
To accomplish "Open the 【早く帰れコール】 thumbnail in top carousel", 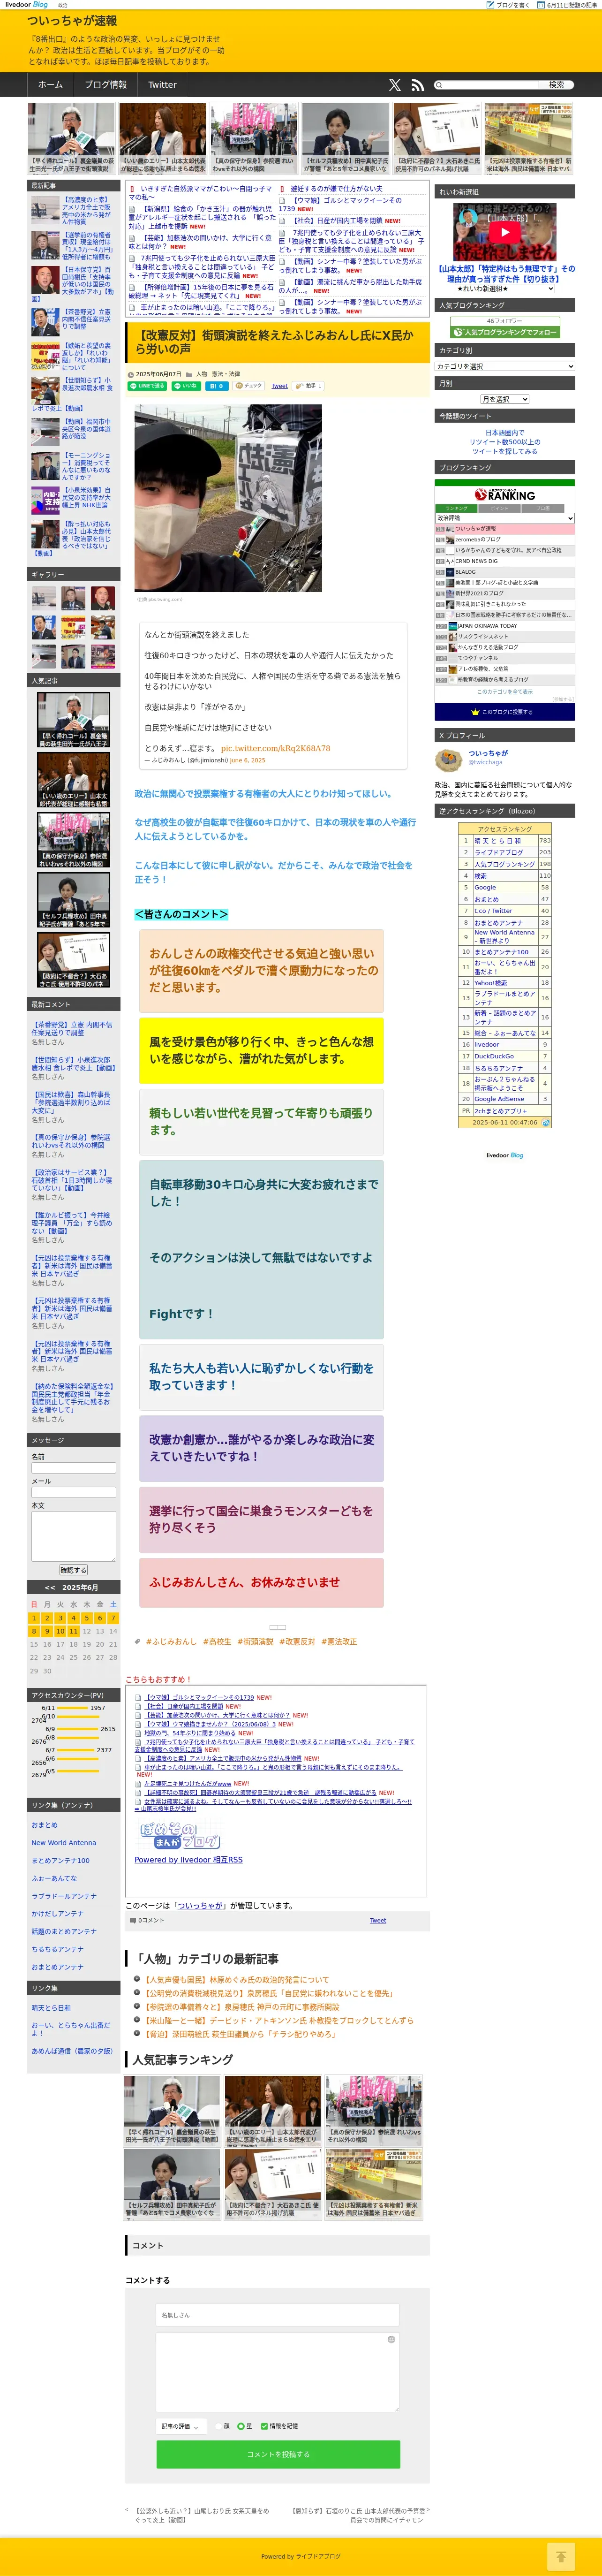I will [x=71, y=138].
